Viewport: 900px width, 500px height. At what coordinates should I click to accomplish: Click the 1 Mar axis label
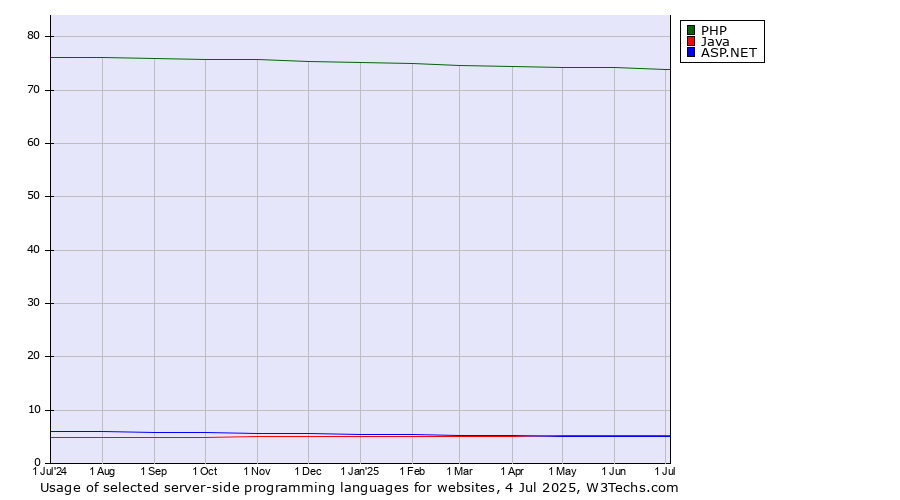point(460,471)
